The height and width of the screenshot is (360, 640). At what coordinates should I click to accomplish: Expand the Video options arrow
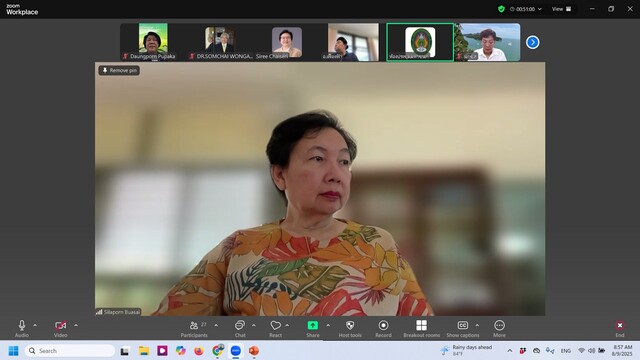click(x=76, y=325)
